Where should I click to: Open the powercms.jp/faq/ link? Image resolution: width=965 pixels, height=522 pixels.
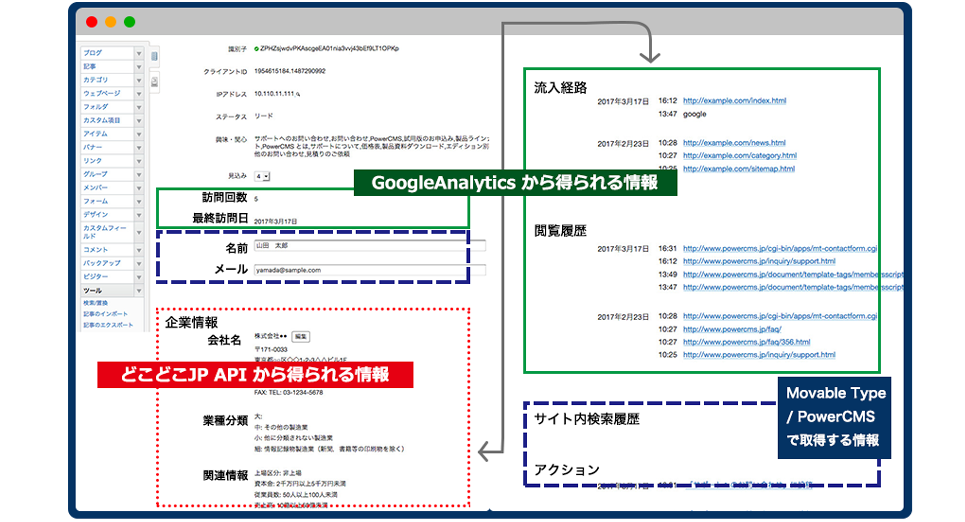[x=732, y=329]
